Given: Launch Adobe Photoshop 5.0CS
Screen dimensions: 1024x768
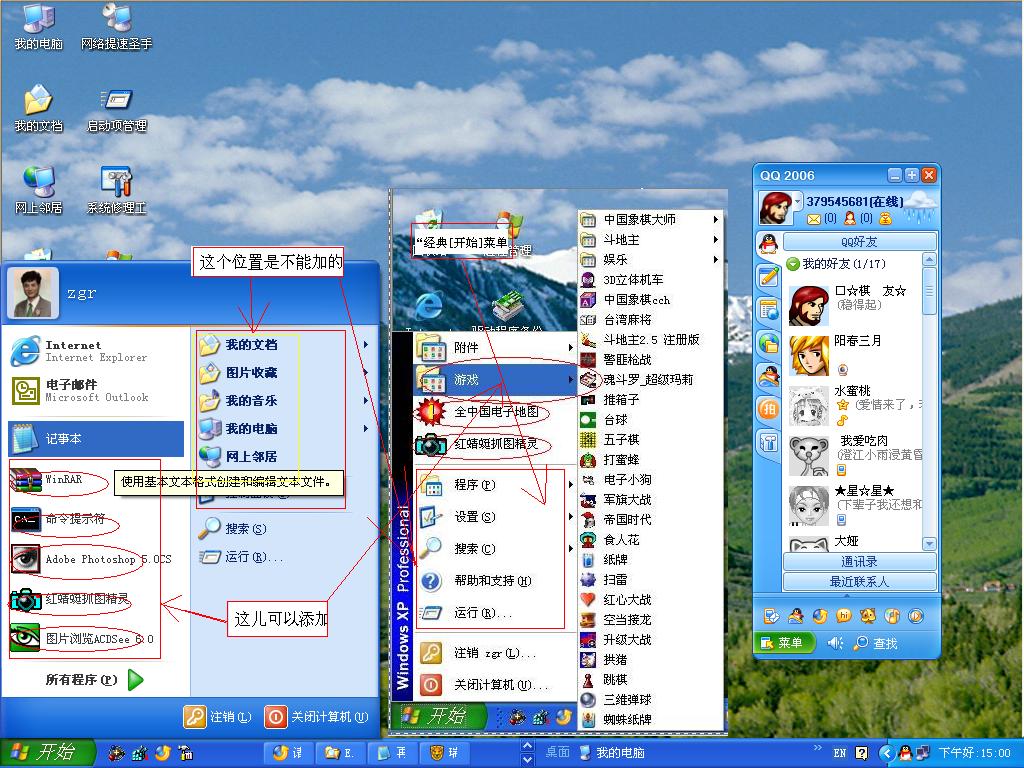Looking at the screenshot, I should (x=91, y=560).
